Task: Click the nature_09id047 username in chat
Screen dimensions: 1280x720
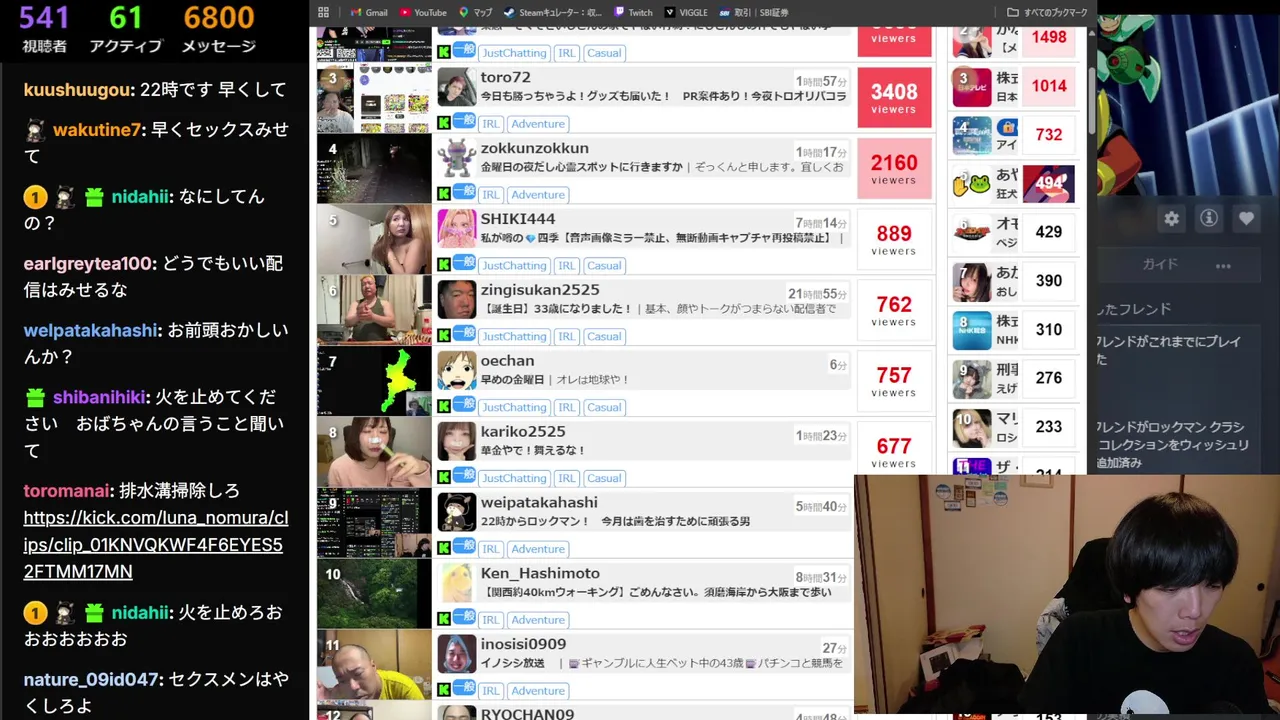Action: click(x=92, y=680)
